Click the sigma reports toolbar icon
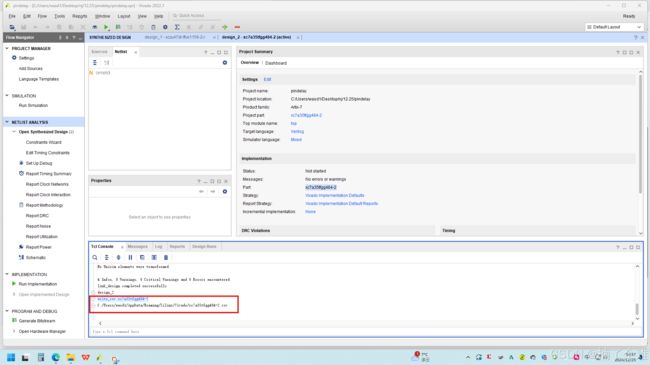 pos(177,27)
